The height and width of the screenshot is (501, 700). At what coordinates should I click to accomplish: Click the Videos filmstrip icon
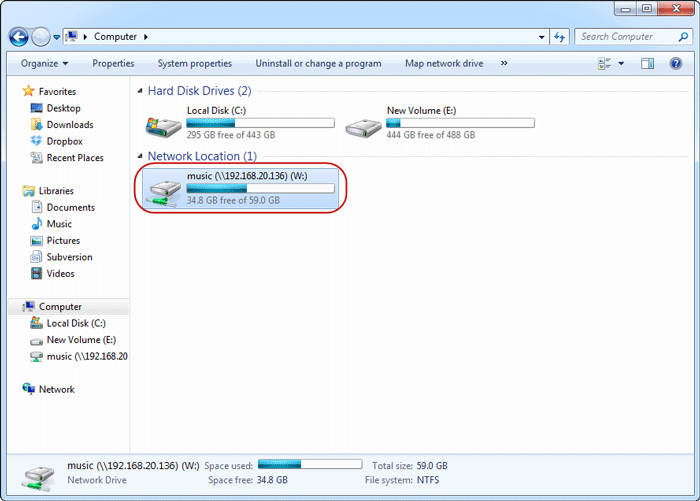click(37, 273)
